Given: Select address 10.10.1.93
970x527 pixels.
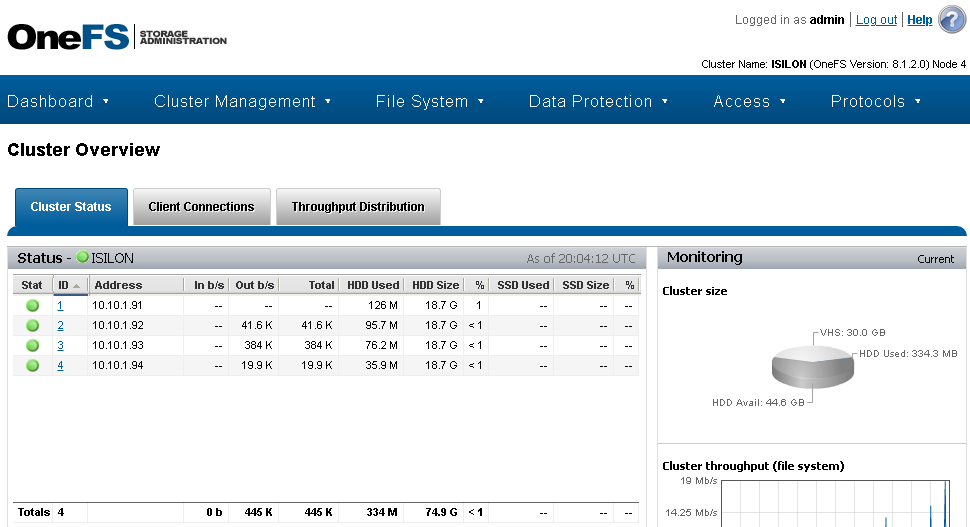Looking at the screenshot, I should click(118, 346).
